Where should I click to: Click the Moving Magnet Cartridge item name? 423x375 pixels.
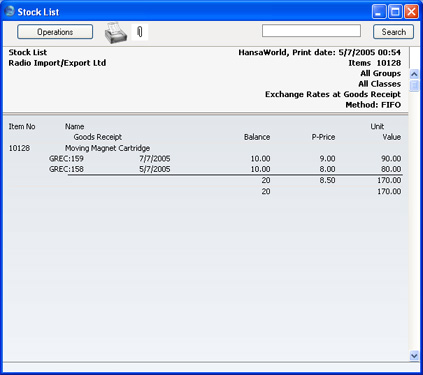point(107,148)
